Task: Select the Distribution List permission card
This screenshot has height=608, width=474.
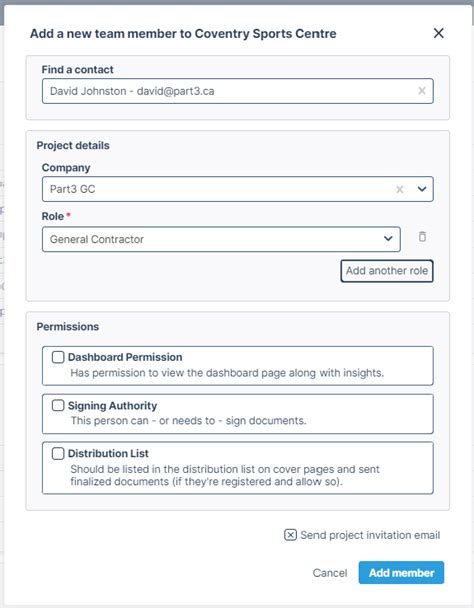Action: 237,468
